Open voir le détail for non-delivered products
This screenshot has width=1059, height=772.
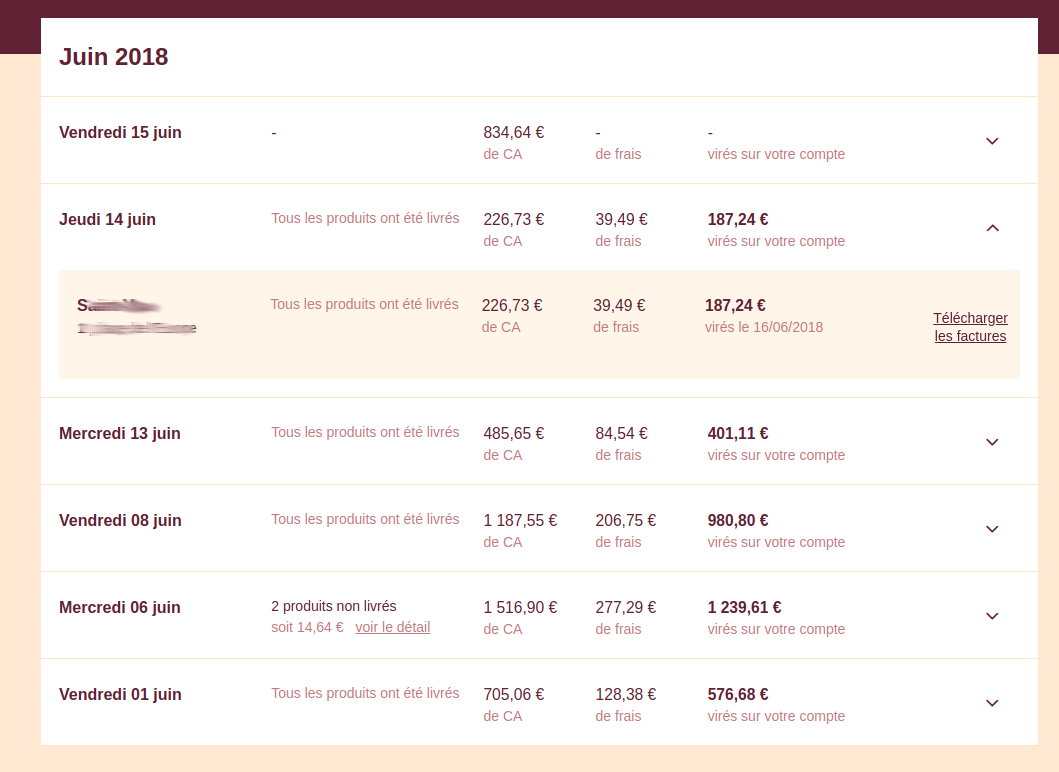[x=392, y=627]
